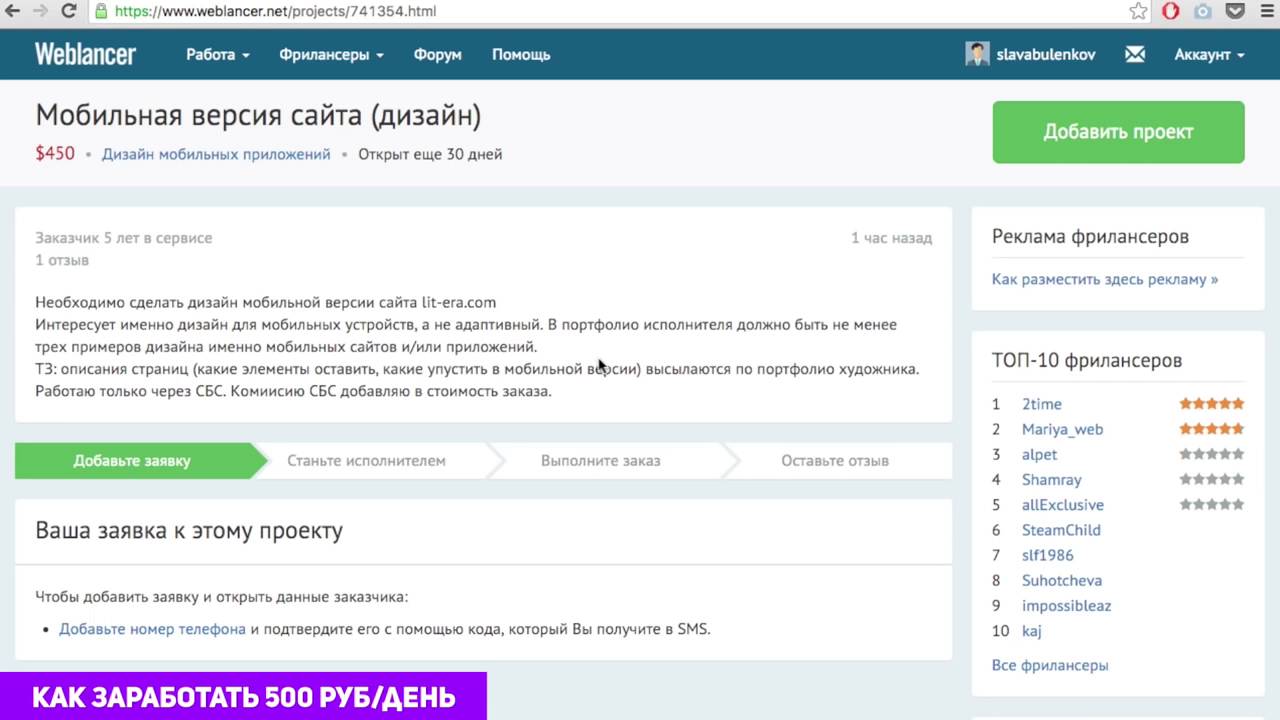The height and width of the screenshot is (720, 1280).
Task: Expand the Аккаунт dropdown menu
Action: coord(1209,54)
